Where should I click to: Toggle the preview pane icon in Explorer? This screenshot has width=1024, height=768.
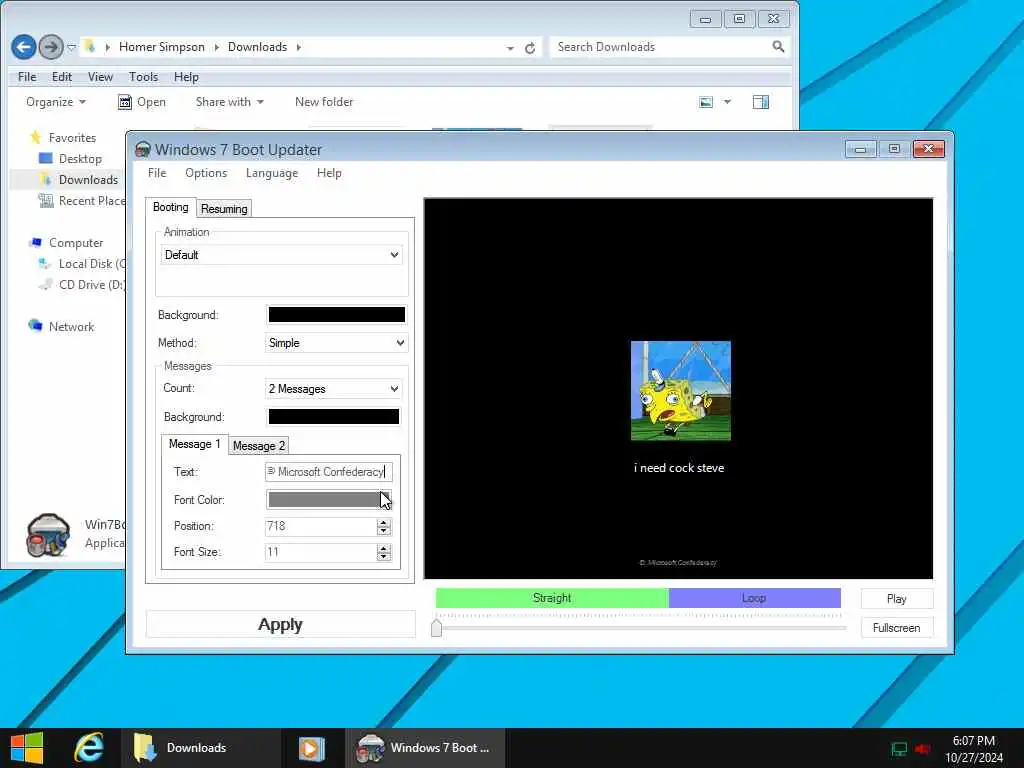[761, 102]
